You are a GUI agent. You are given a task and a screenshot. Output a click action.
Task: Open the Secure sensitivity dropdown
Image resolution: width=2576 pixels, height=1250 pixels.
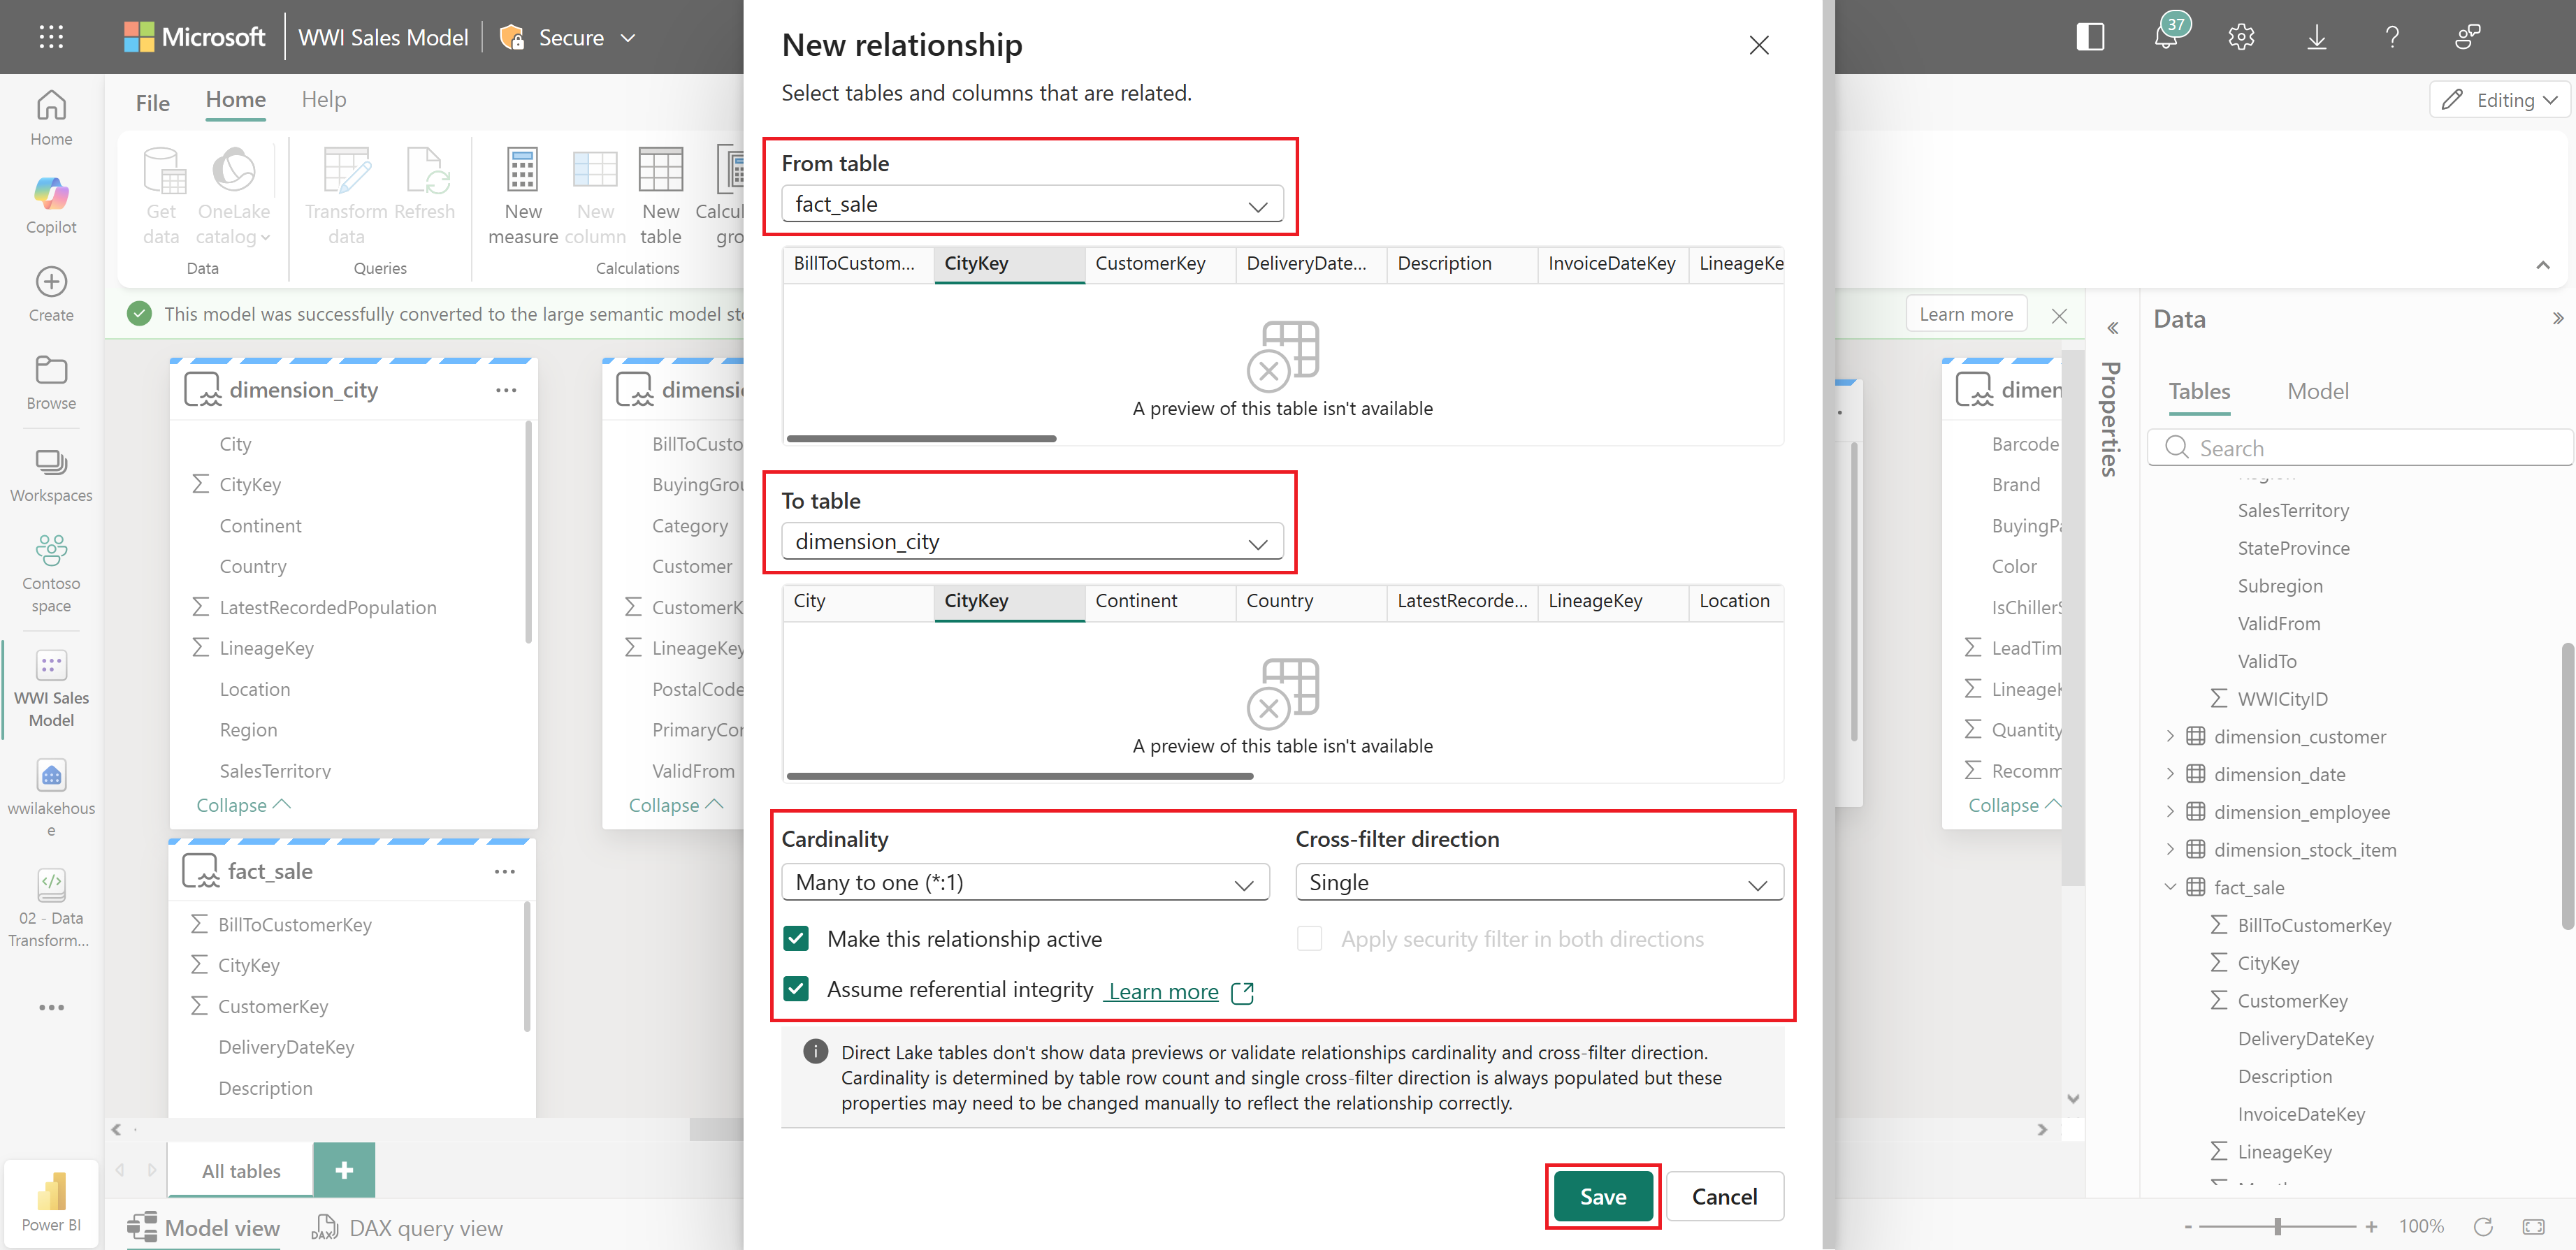pos(568,37)
